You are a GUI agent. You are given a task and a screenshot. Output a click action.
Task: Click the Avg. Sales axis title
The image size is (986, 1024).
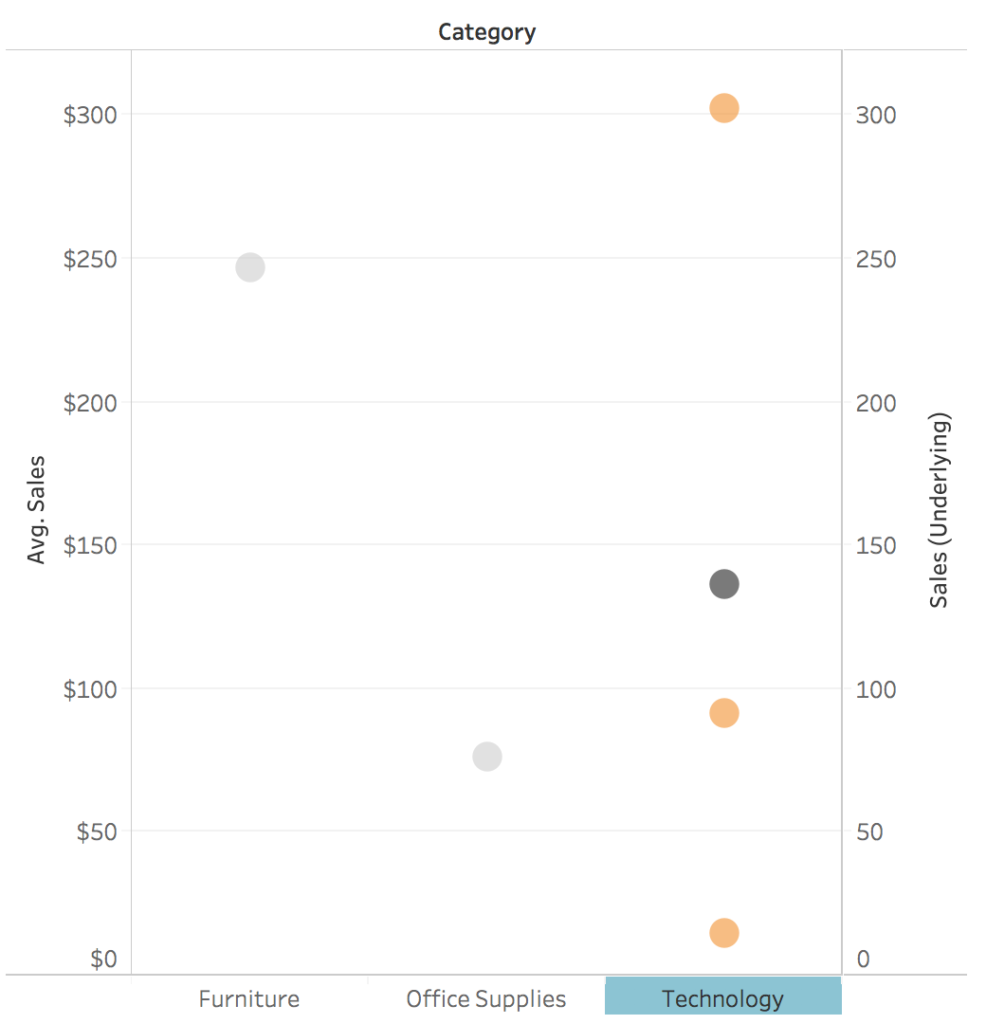click(36, 509)
